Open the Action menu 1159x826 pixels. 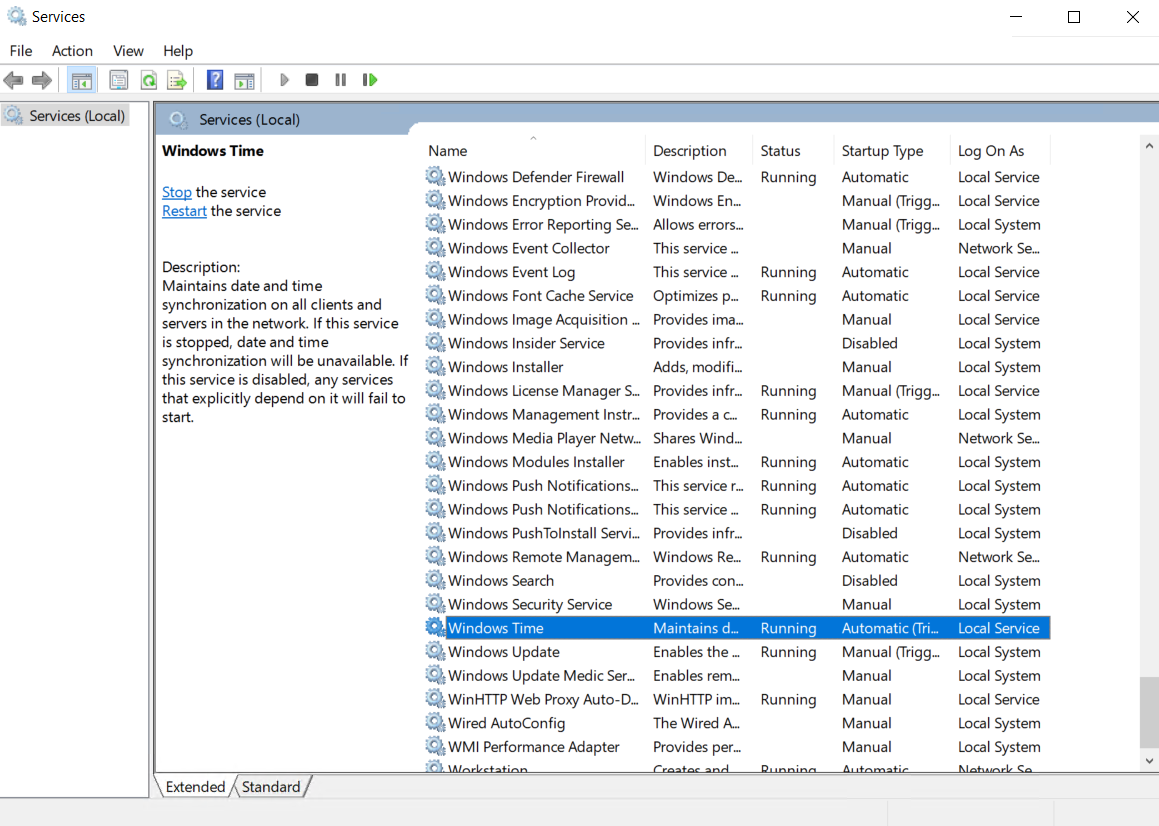coord(72,51)
